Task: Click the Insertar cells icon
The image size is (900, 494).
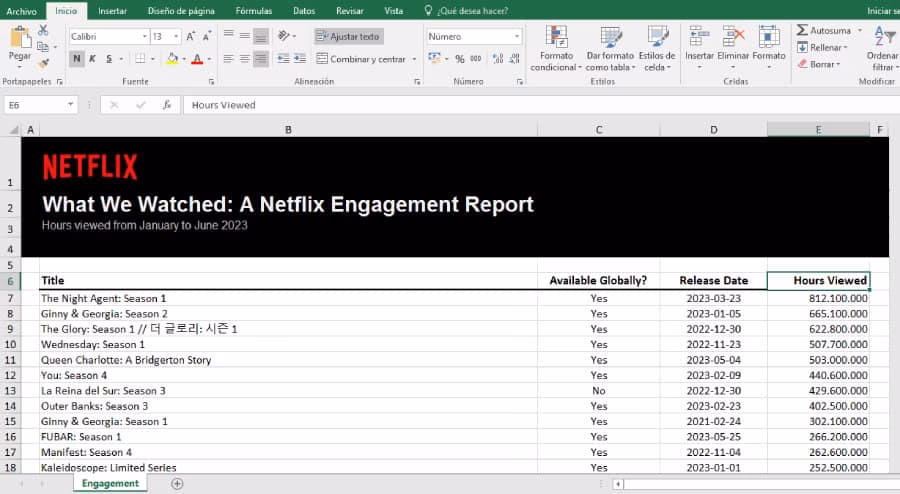Action: click(x=699, y=37)
